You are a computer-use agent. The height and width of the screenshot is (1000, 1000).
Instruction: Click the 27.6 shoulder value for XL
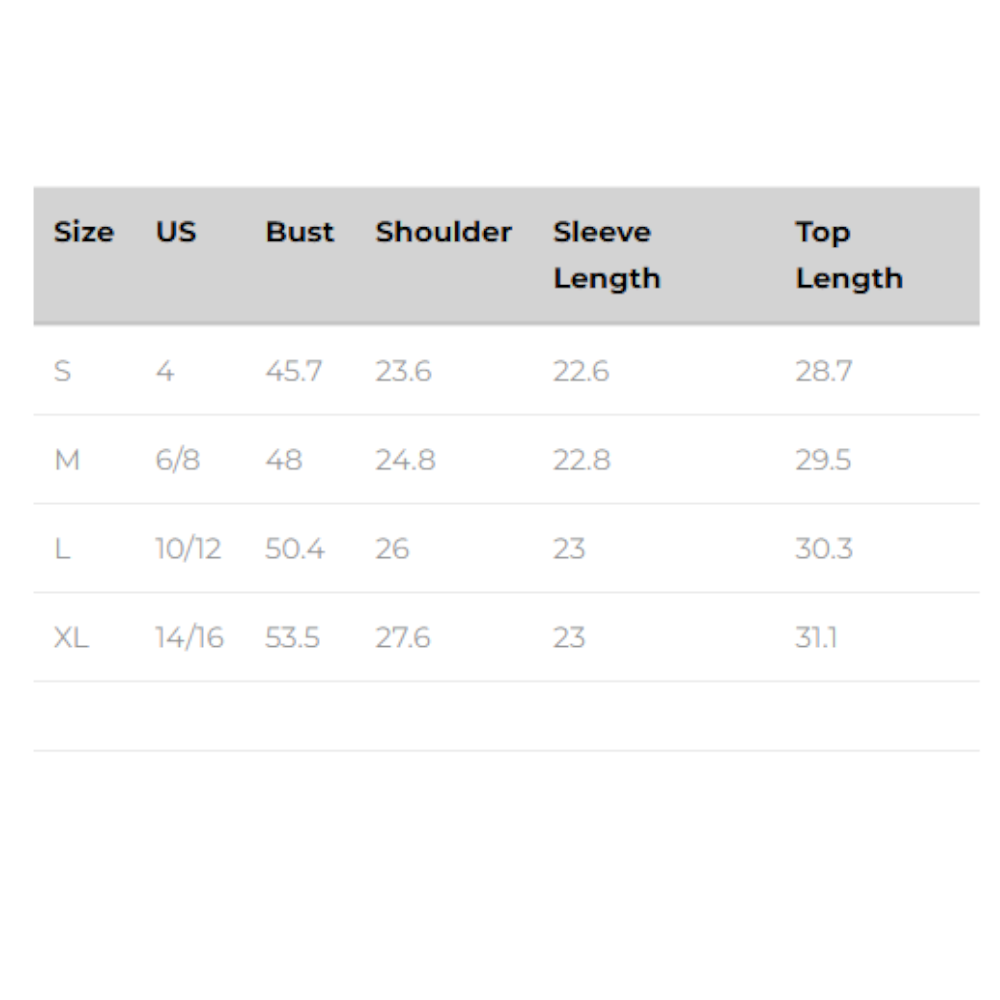pyautogui.click(x=403, y=637)
